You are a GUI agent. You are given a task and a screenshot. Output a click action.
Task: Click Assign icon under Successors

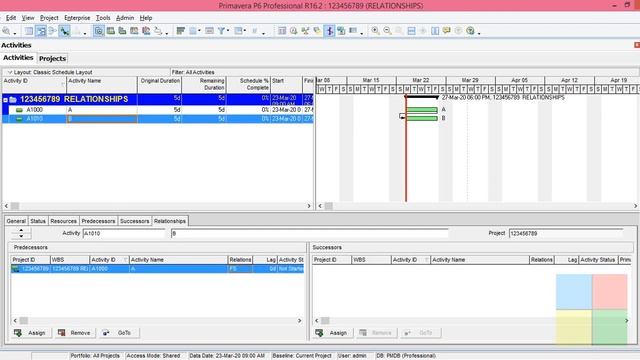coord(319,333)
